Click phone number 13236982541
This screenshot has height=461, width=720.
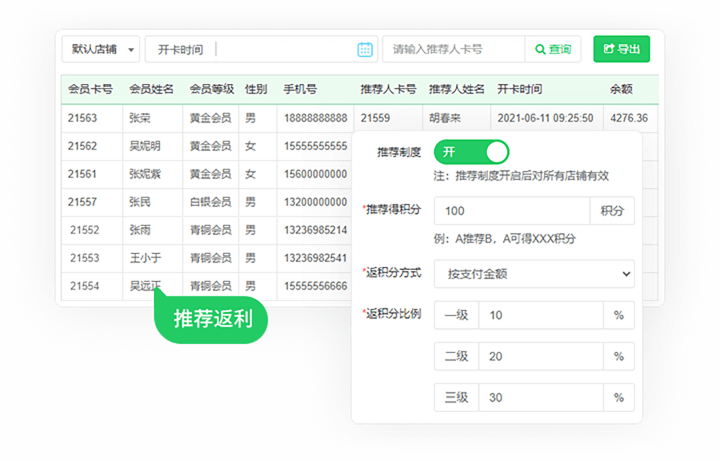coord(315,258)
